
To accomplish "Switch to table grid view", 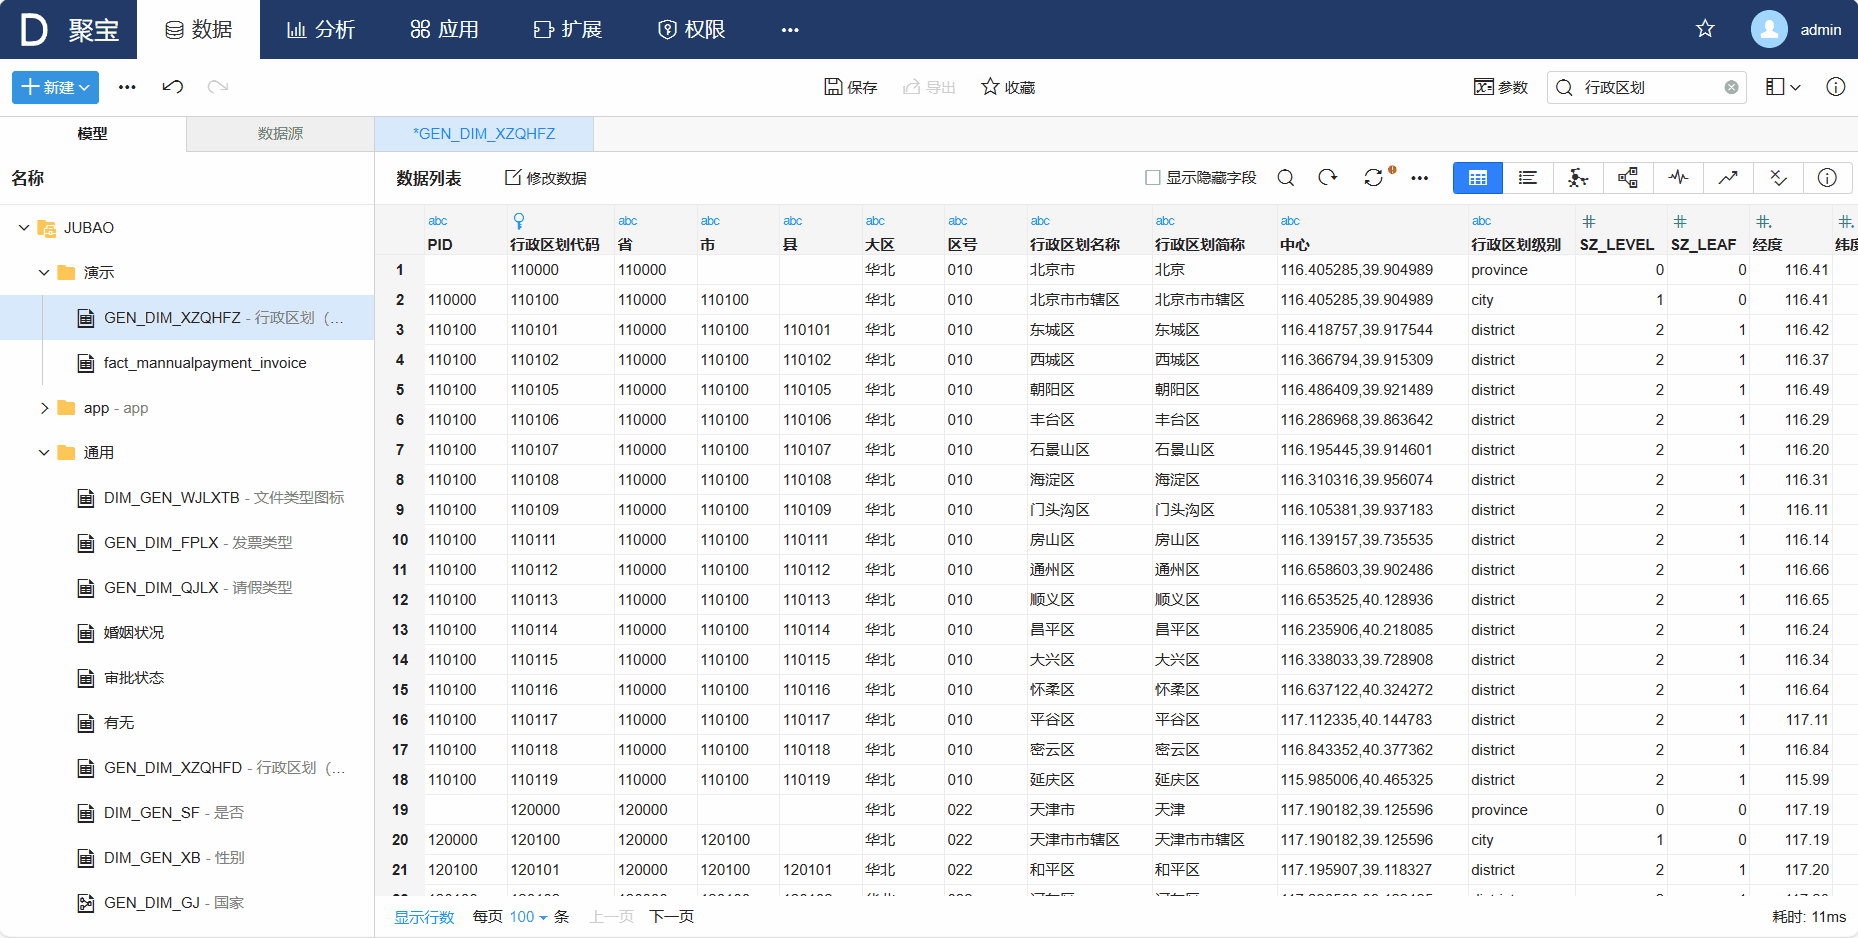I will [1478, 178].
